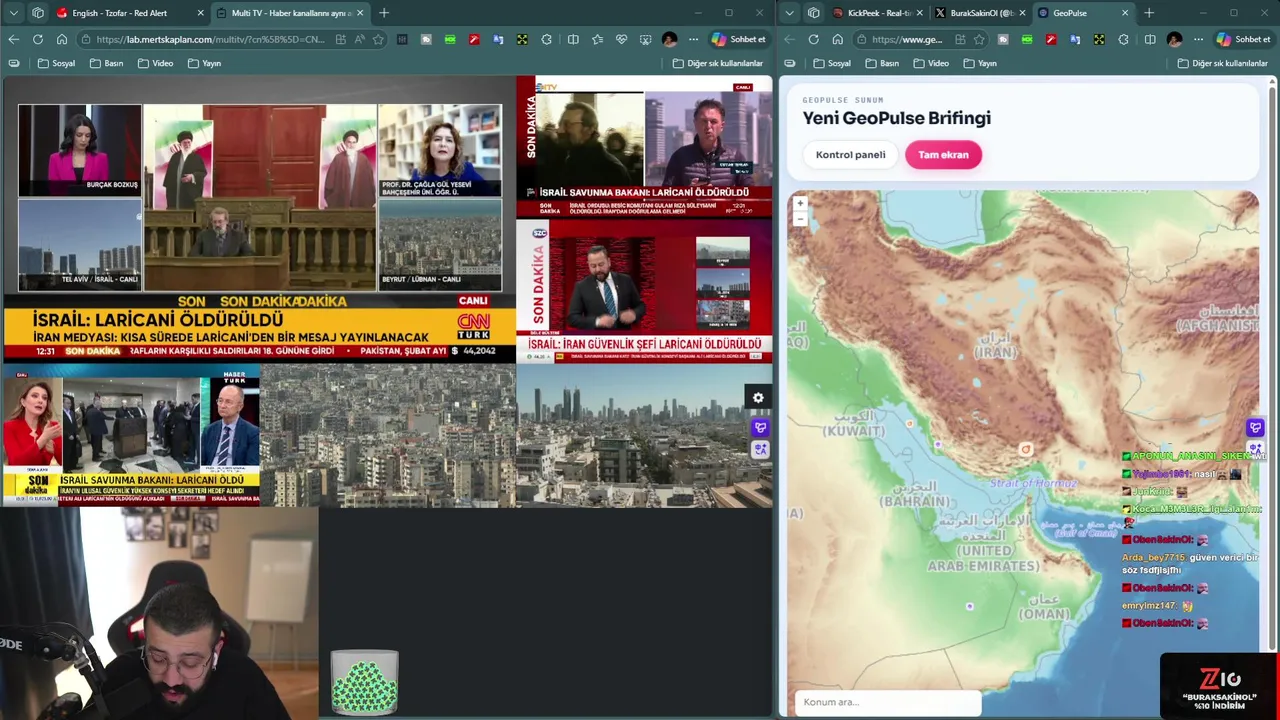
Task: Open Sohbet et Copilot in right window
Action: 1243,39
